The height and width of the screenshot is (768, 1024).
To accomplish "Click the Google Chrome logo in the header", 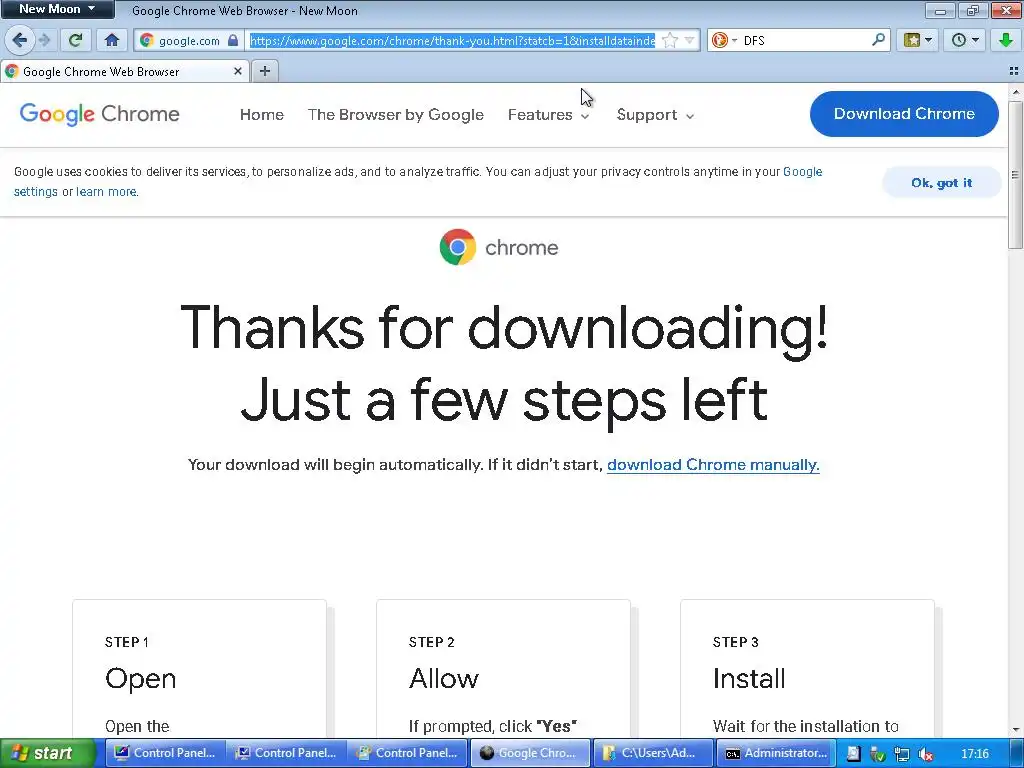I will [99, 114].
